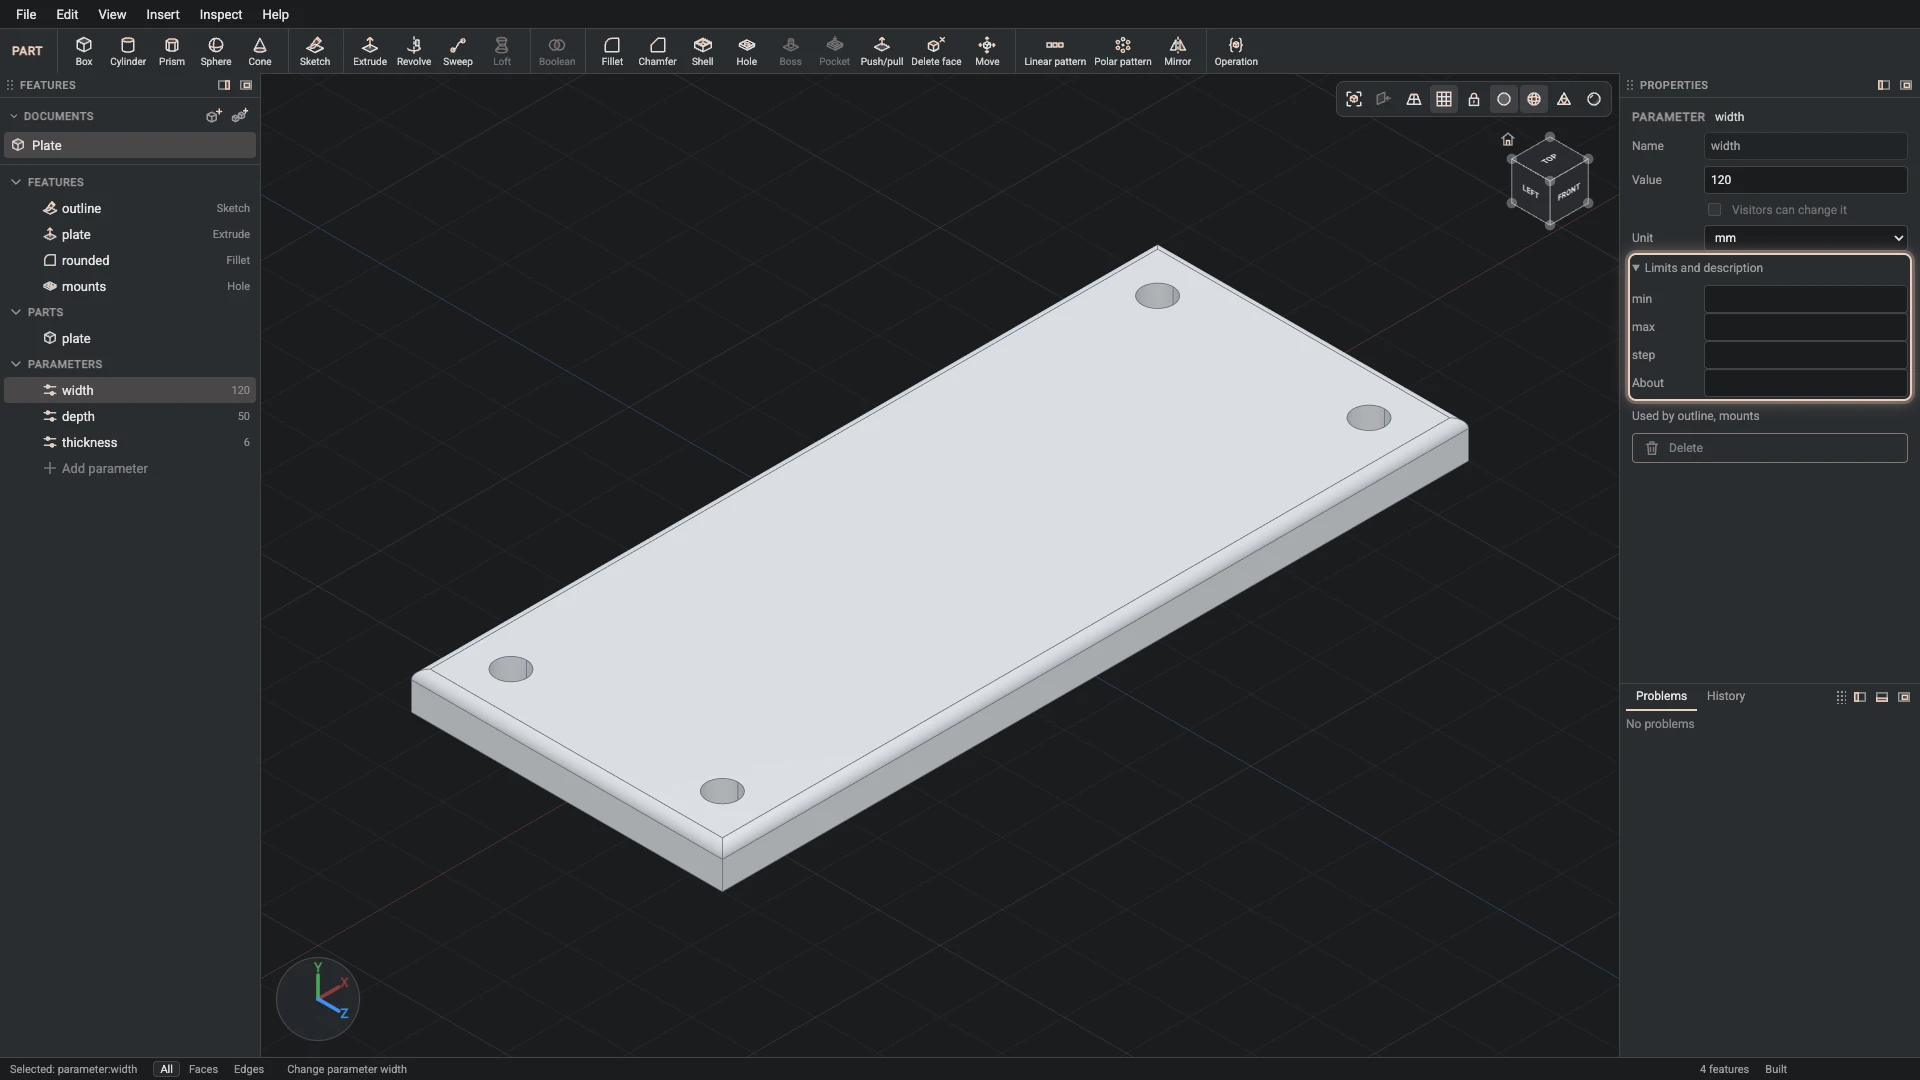Image resolution: width=1920 pixels, height=1080 pixels.
Task: Use the Delete face tool
Action: [936, 51]
